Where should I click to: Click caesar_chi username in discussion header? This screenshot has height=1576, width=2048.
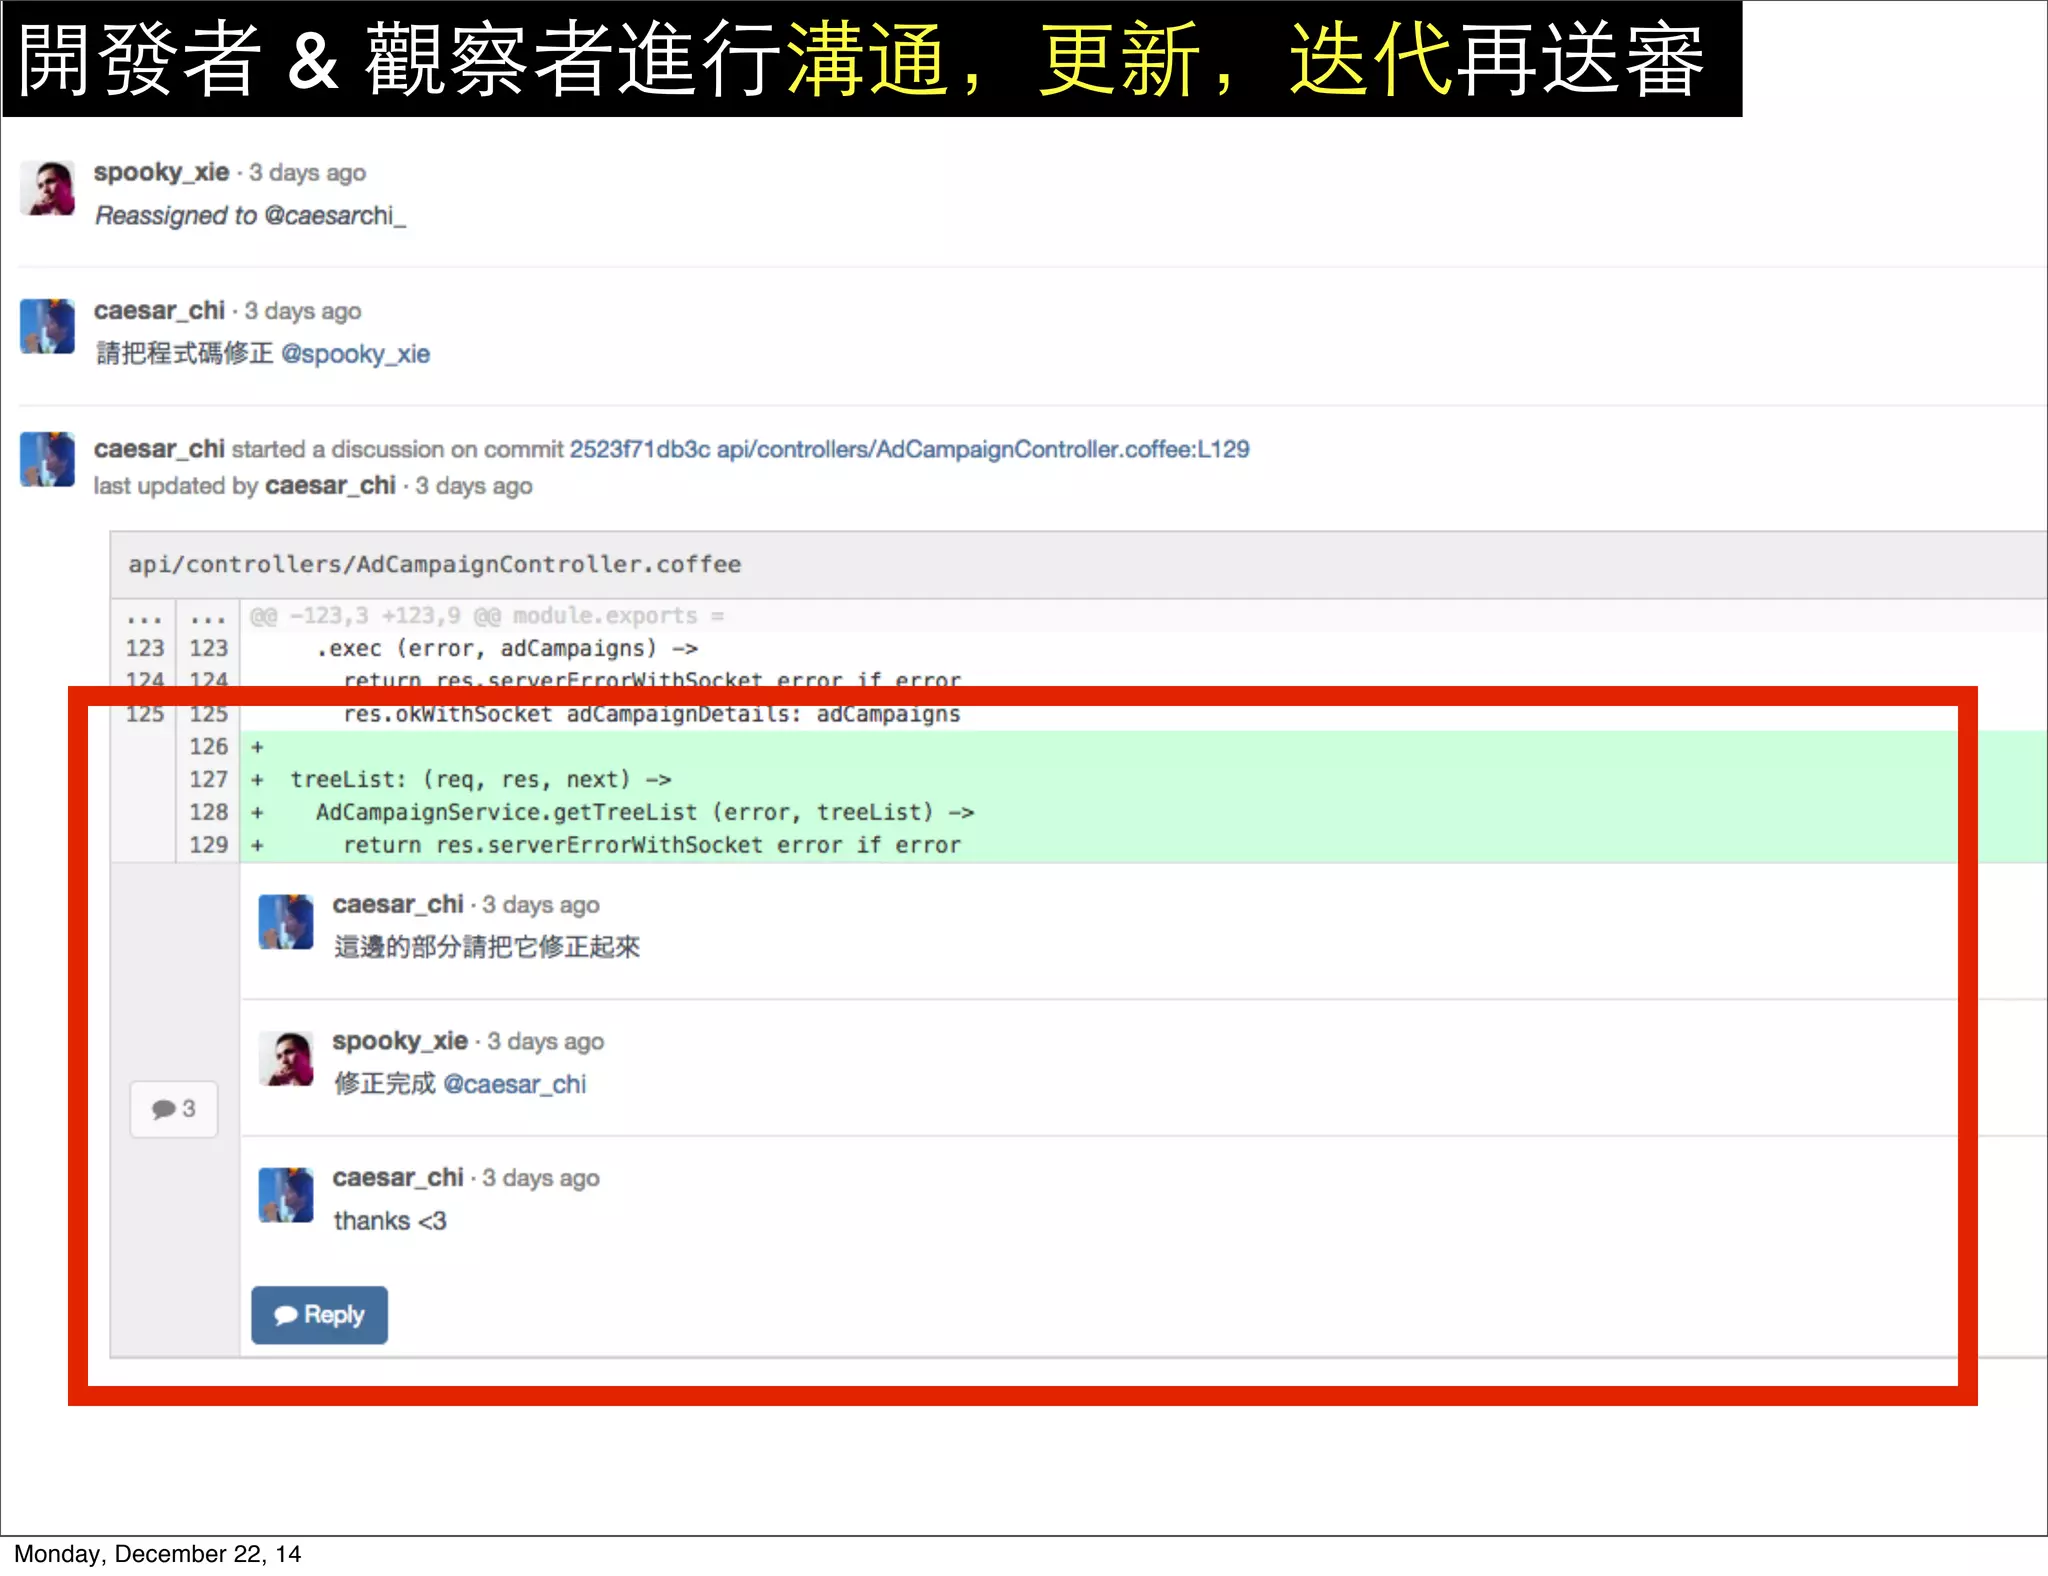[x=159, y=449]
